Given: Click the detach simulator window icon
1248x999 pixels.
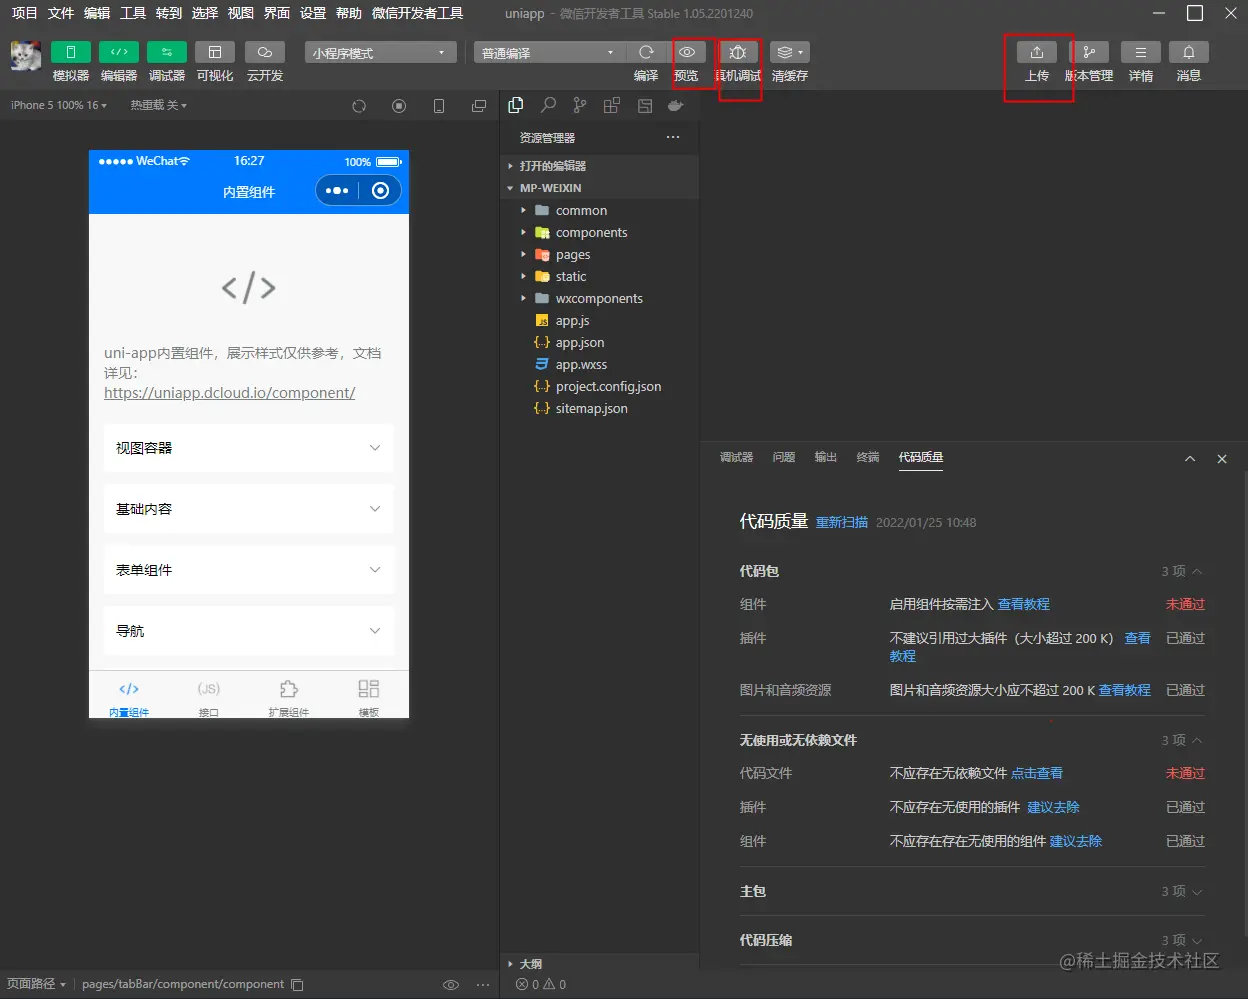Looking at the screenshot, I should 479,106.
